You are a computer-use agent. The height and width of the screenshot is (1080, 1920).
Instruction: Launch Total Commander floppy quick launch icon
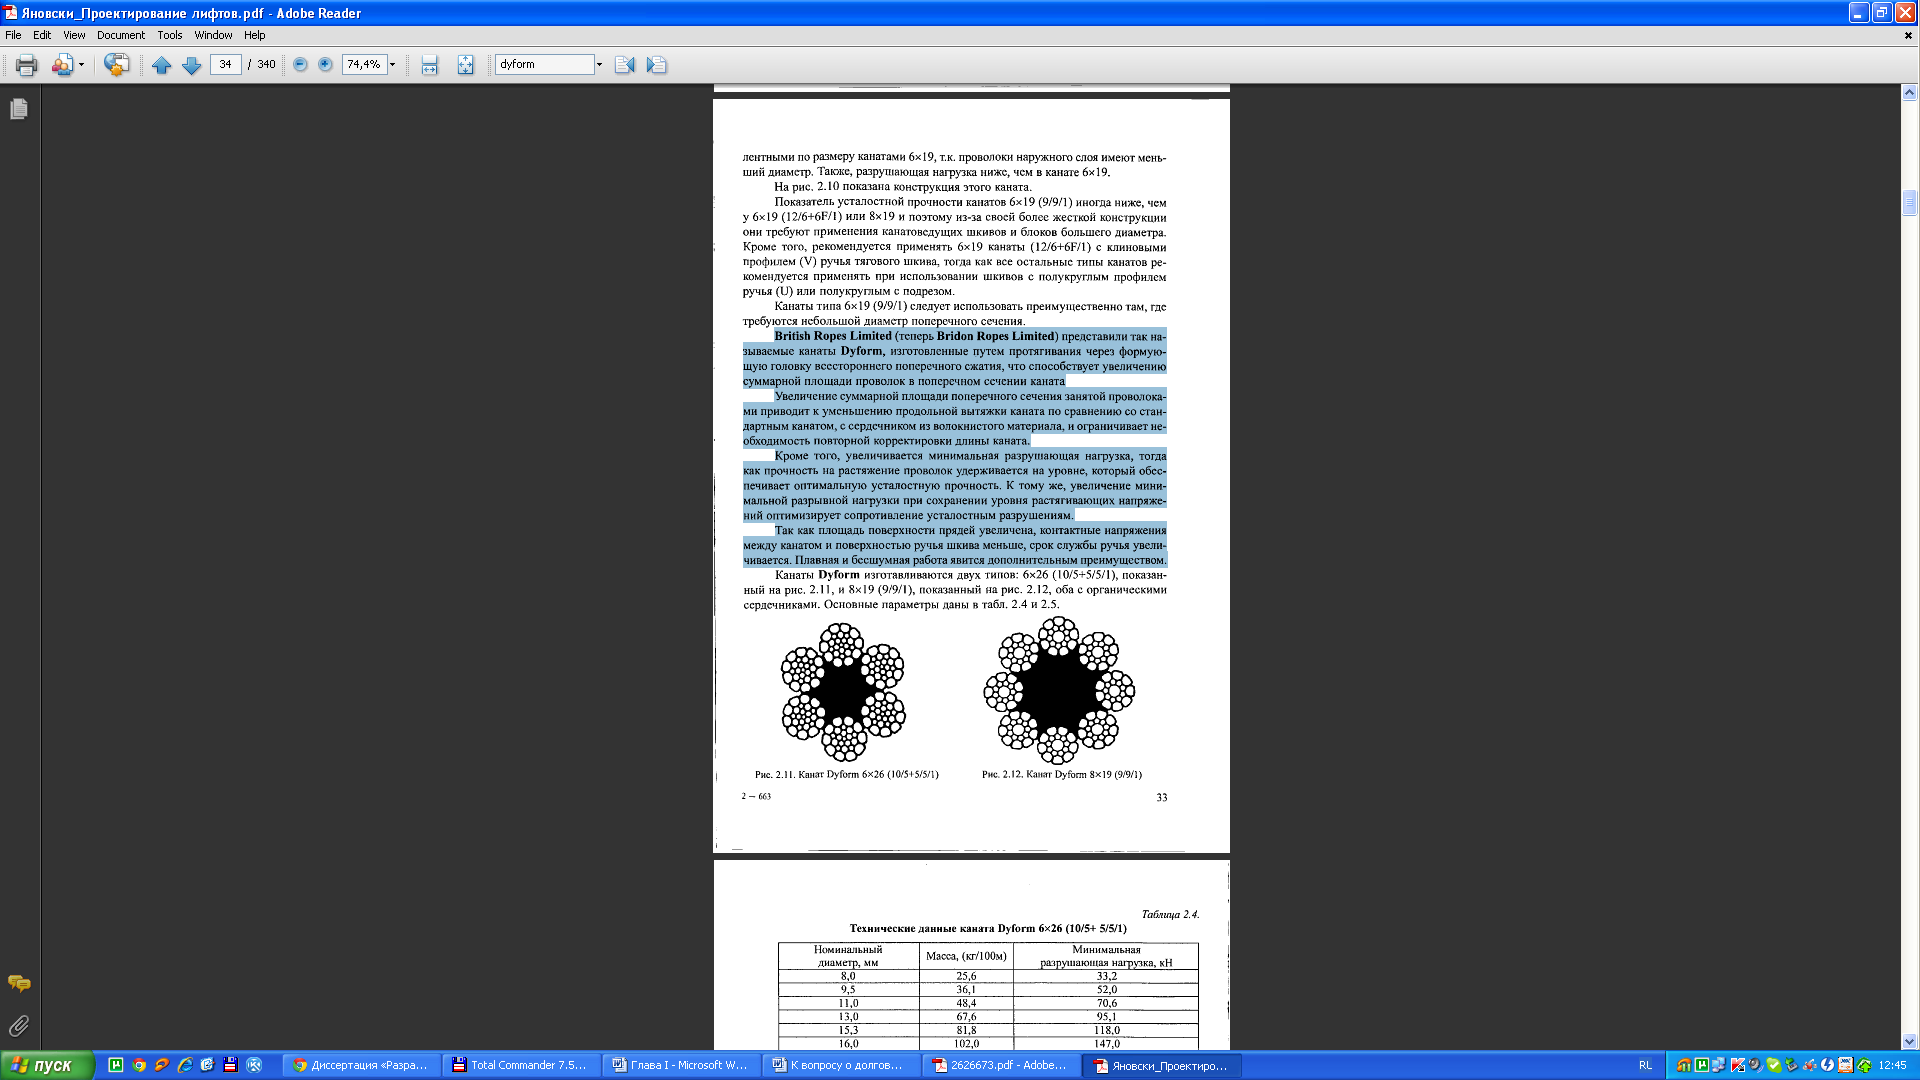[230, 1065]
